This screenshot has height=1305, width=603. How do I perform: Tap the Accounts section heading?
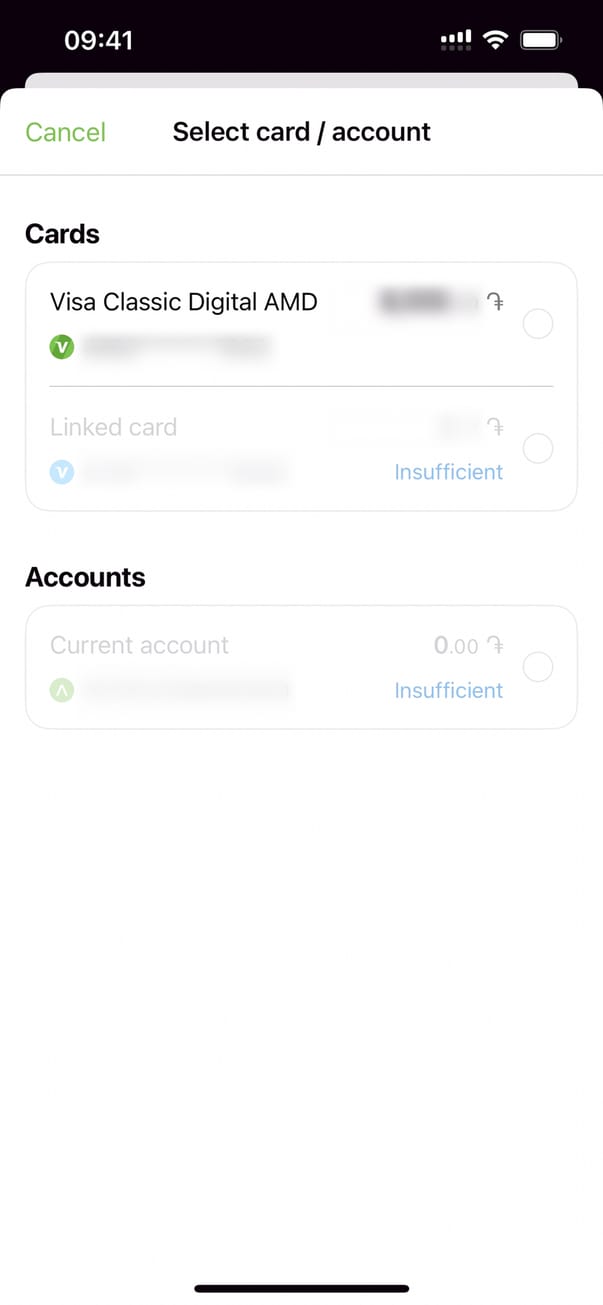(85, 577)
